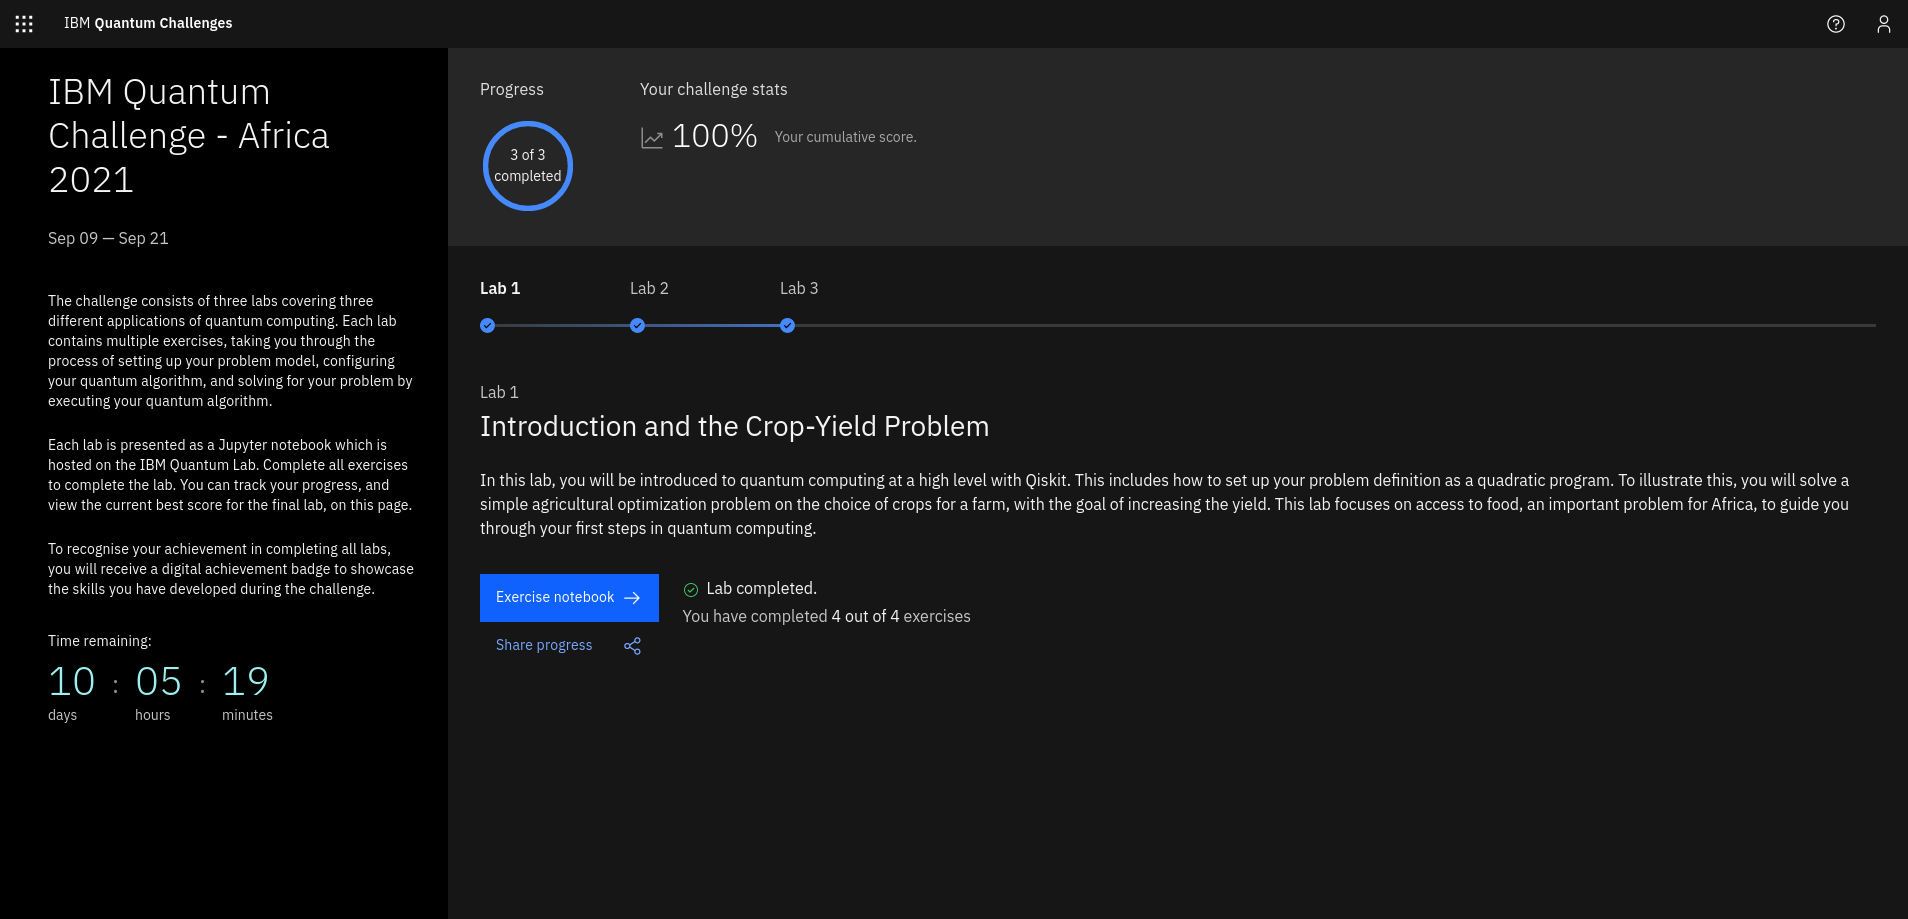Click the 'Your challenge stats' label
The width and height of the screenshot is (1908, 919).
713,89
